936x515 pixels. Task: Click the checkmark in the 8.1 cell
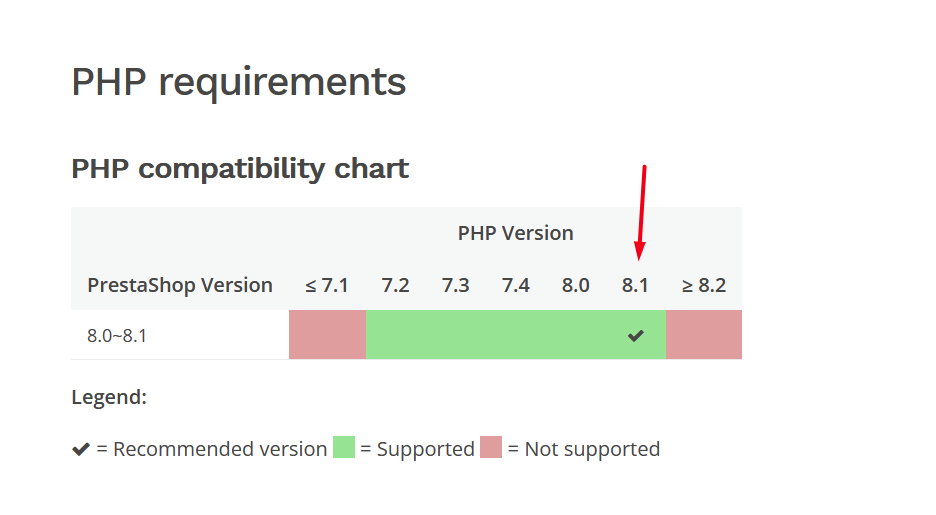[636, 335]
